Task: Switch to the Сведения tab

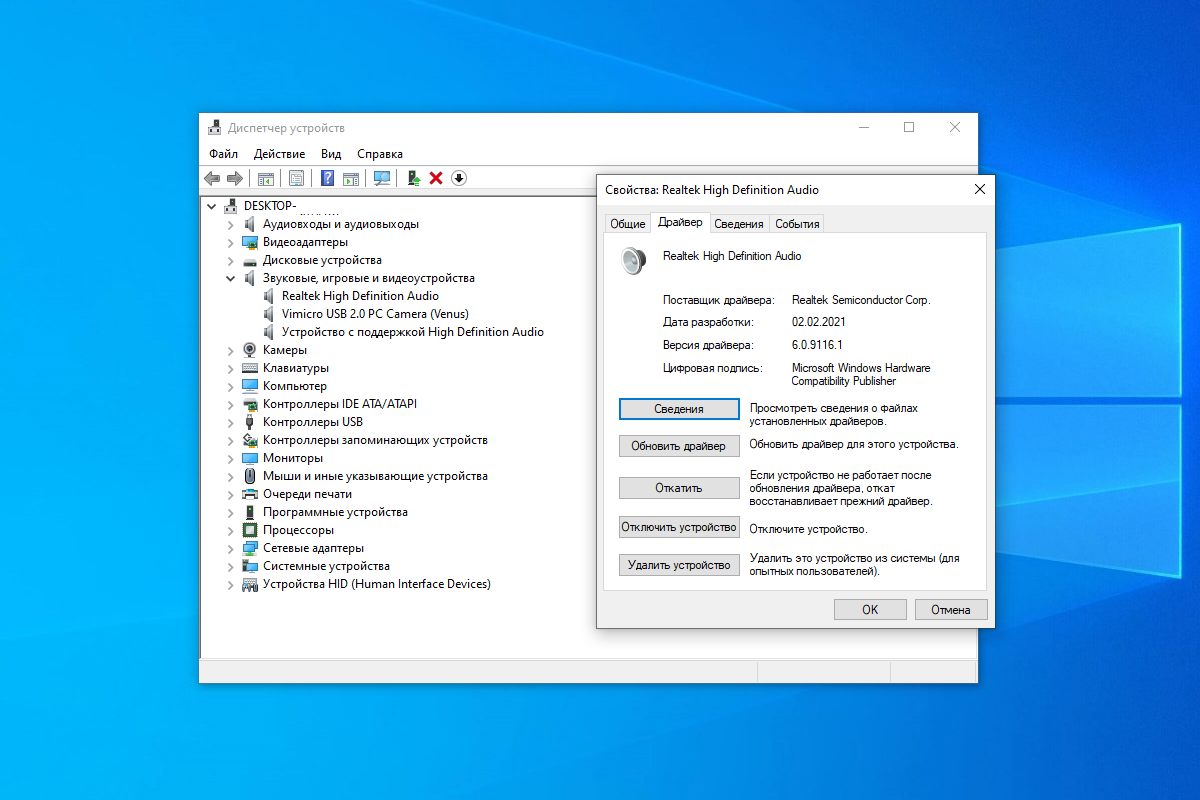Action: click(739, 224)
